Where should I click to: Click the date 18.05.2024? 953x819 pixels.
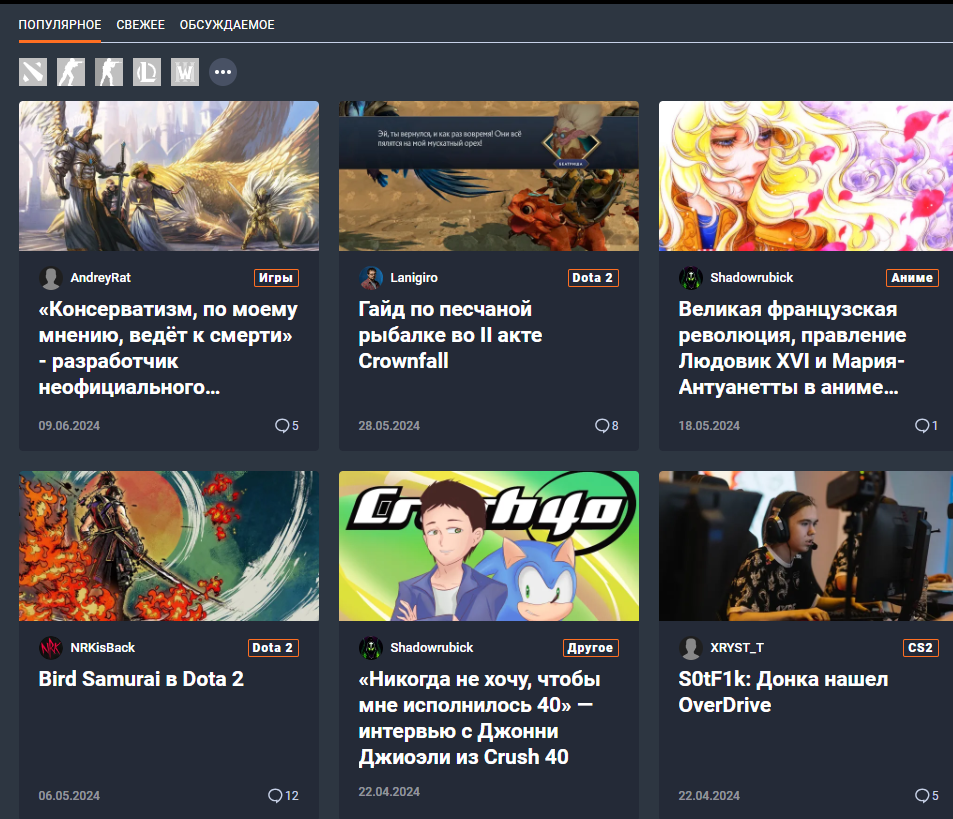point(709,425)
